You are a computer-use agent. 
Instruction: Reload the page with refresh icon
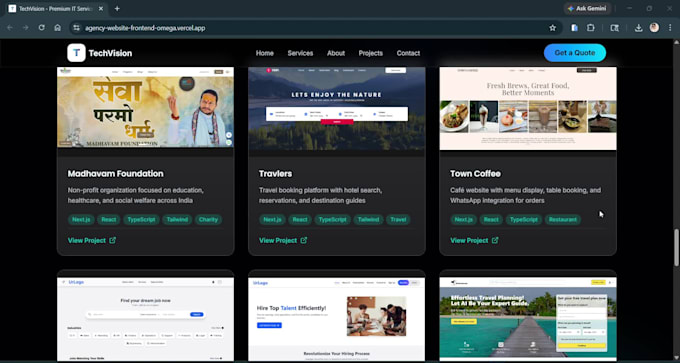(42, 28)
